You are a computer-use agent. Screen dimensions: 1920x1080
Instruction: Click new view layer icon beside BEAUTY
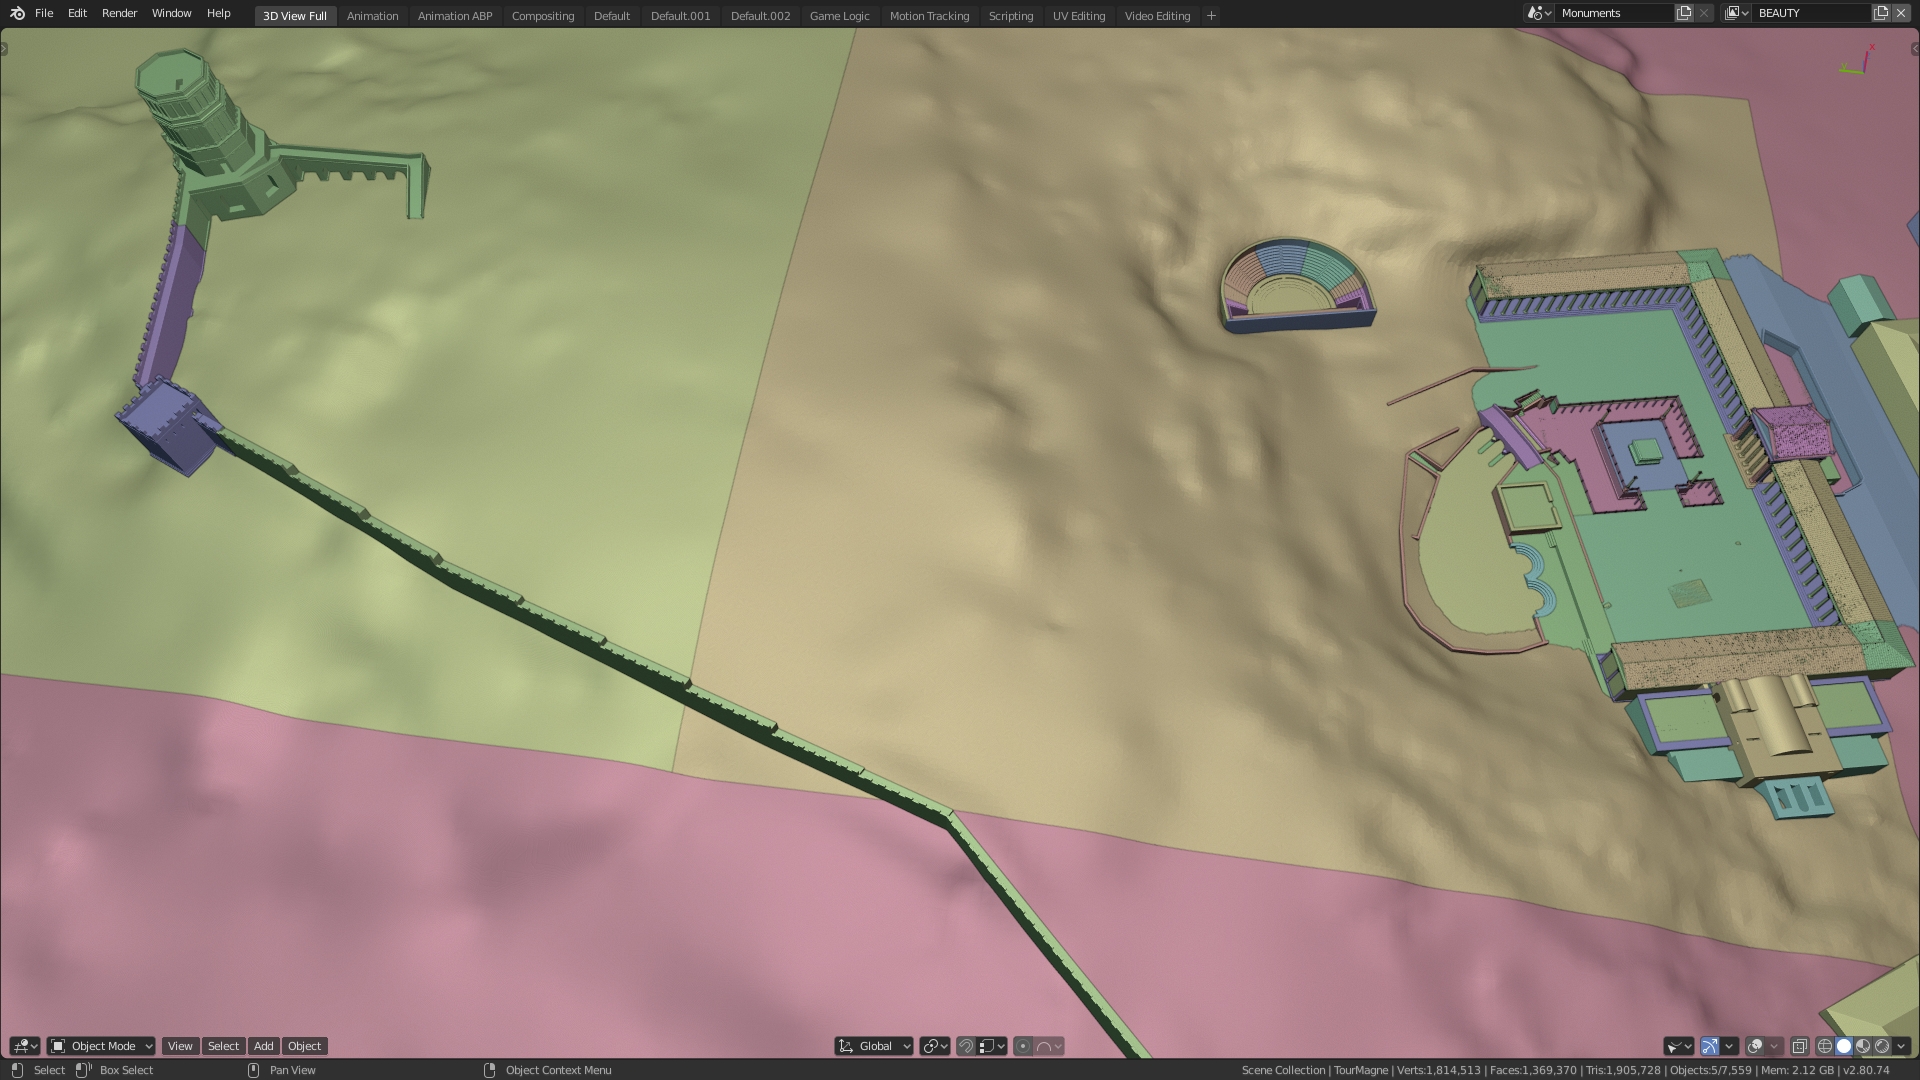point(1881,13)
